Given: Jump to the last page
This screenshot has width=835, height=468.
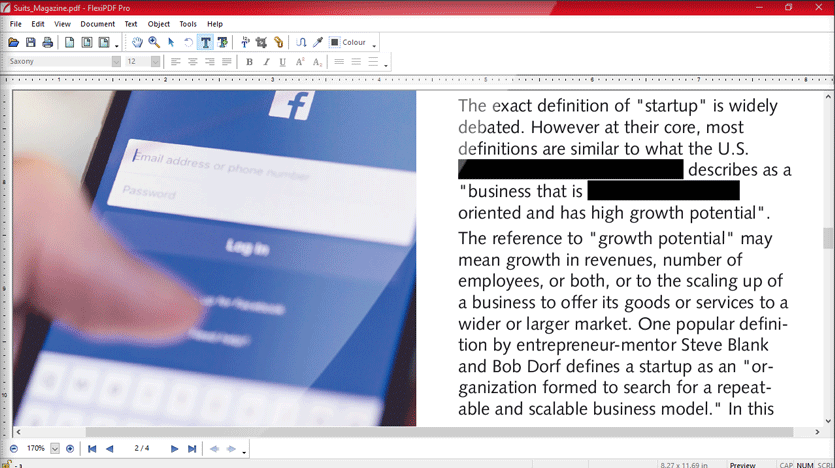Looking at the screenshot, I should click(192, 449).
